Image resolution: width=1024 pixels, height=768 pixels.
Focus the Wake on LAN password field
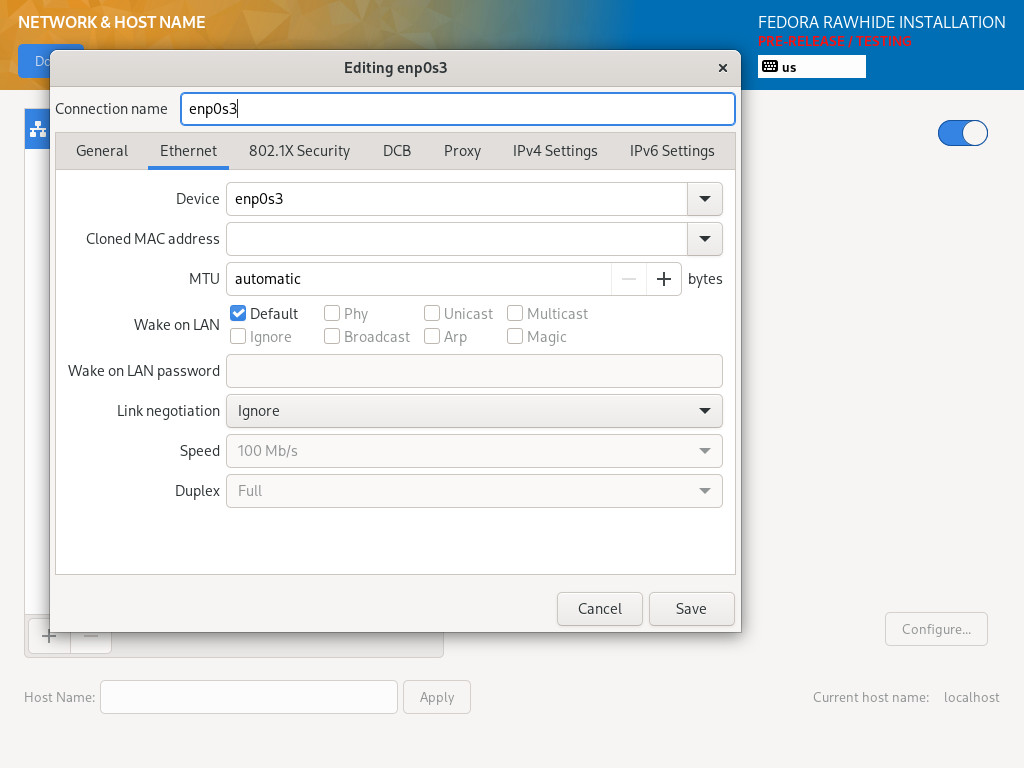pos(474,371)
